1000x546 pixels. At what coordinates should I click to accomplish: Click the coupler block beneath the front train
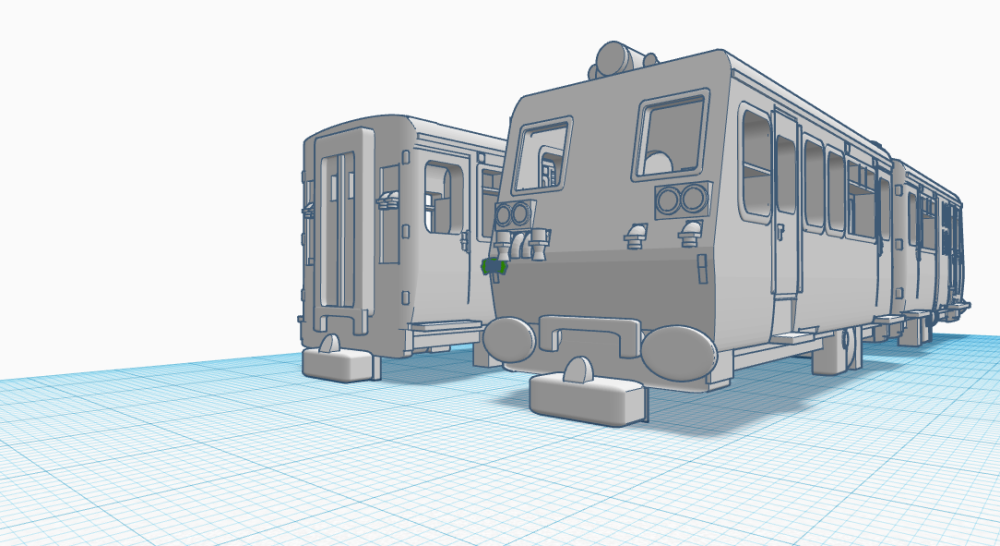tap(587, 397)
